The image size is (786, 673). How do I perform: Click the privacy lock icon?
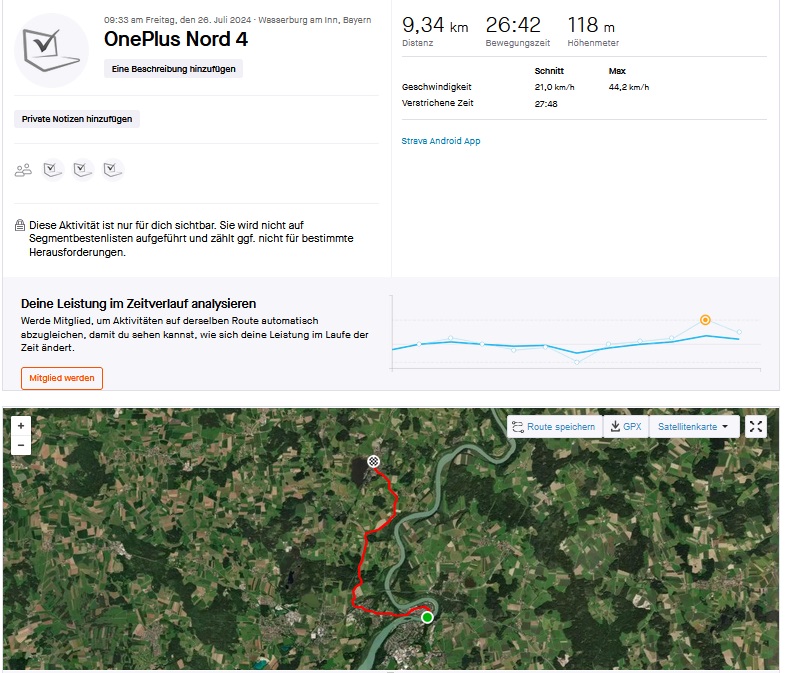20,226
